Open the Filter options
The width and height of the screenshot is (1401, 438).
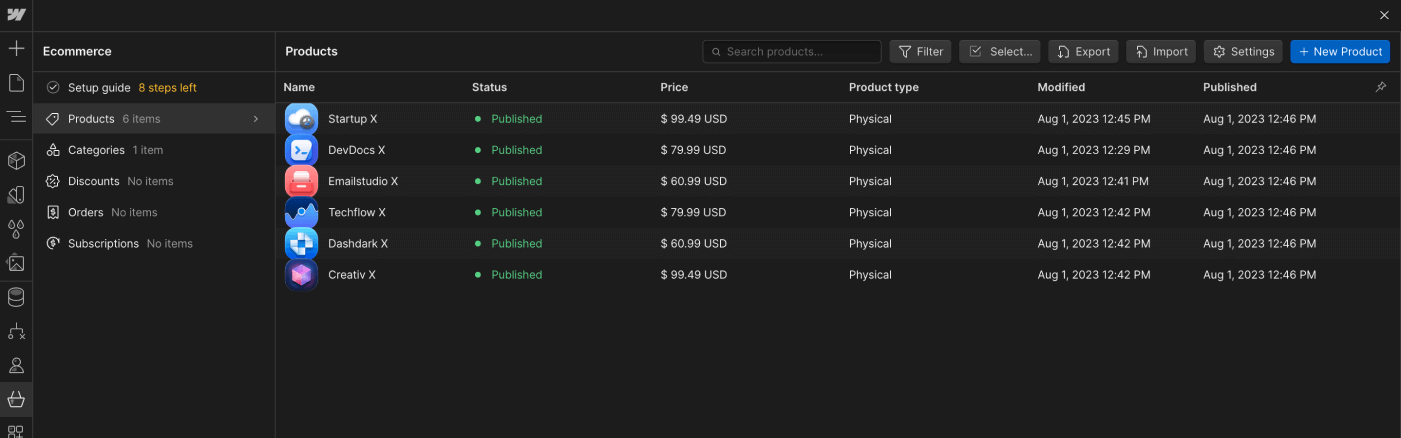point(920,52)
